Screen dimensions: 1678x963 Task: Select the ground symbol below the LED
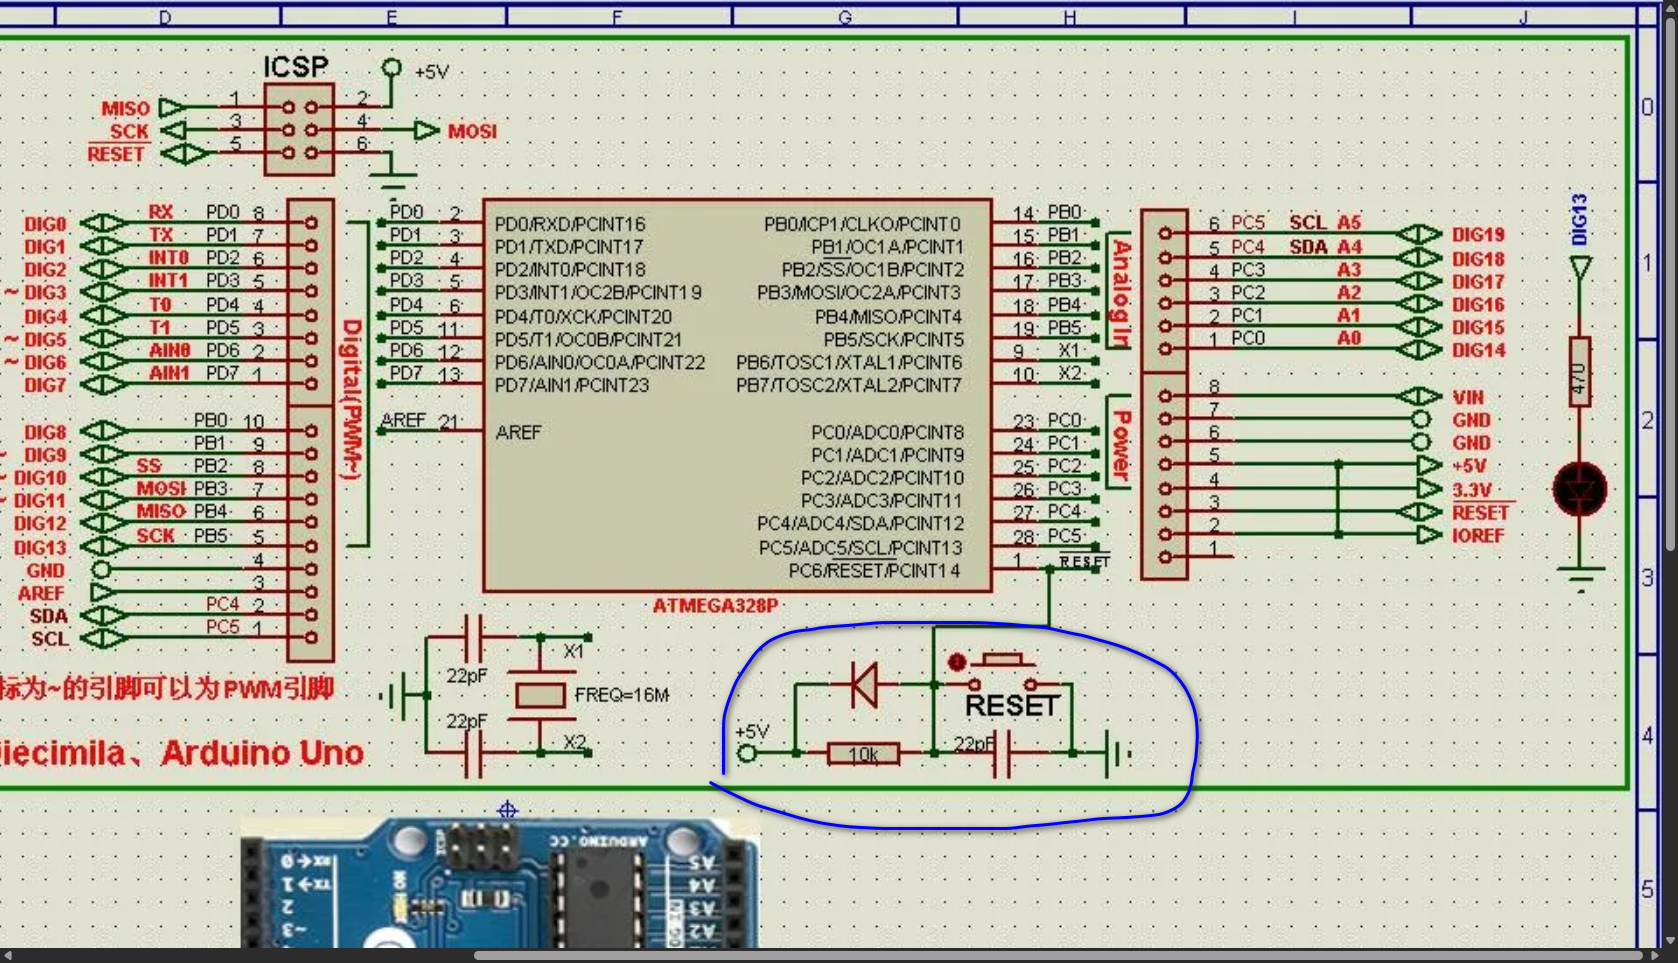click(1580, 578)
